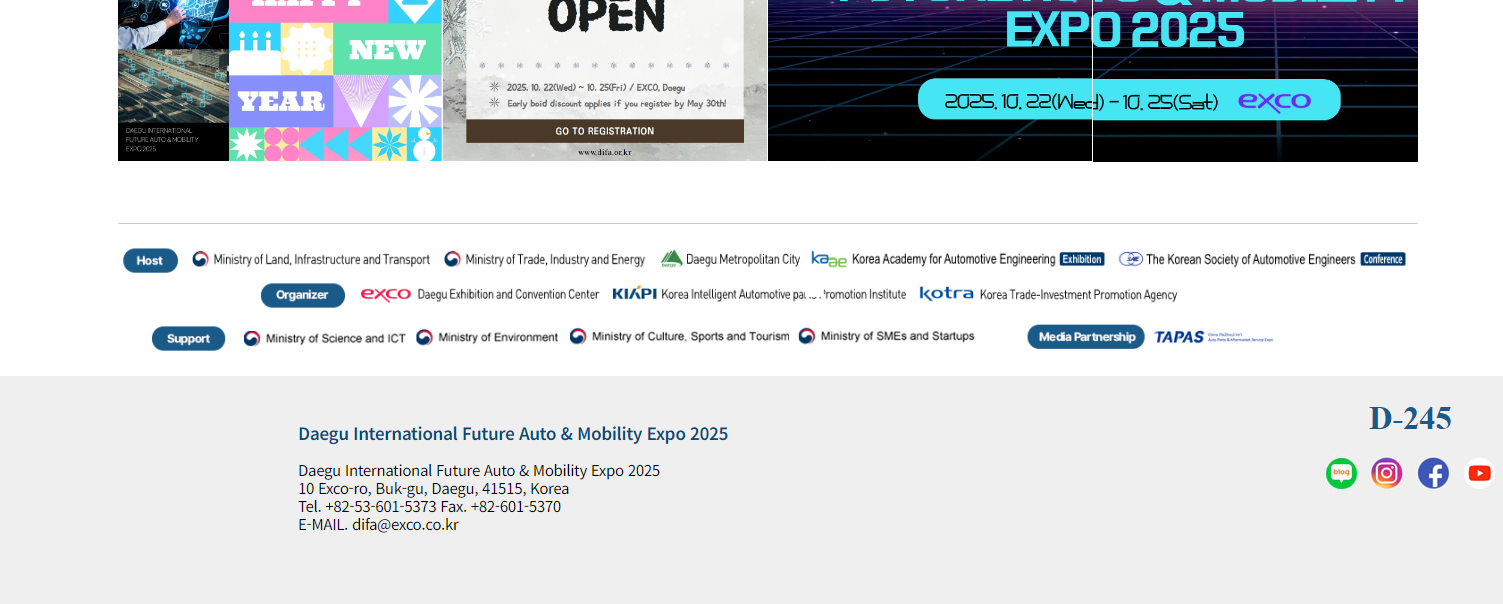Click Ministry of Science and ICT text

336,338
